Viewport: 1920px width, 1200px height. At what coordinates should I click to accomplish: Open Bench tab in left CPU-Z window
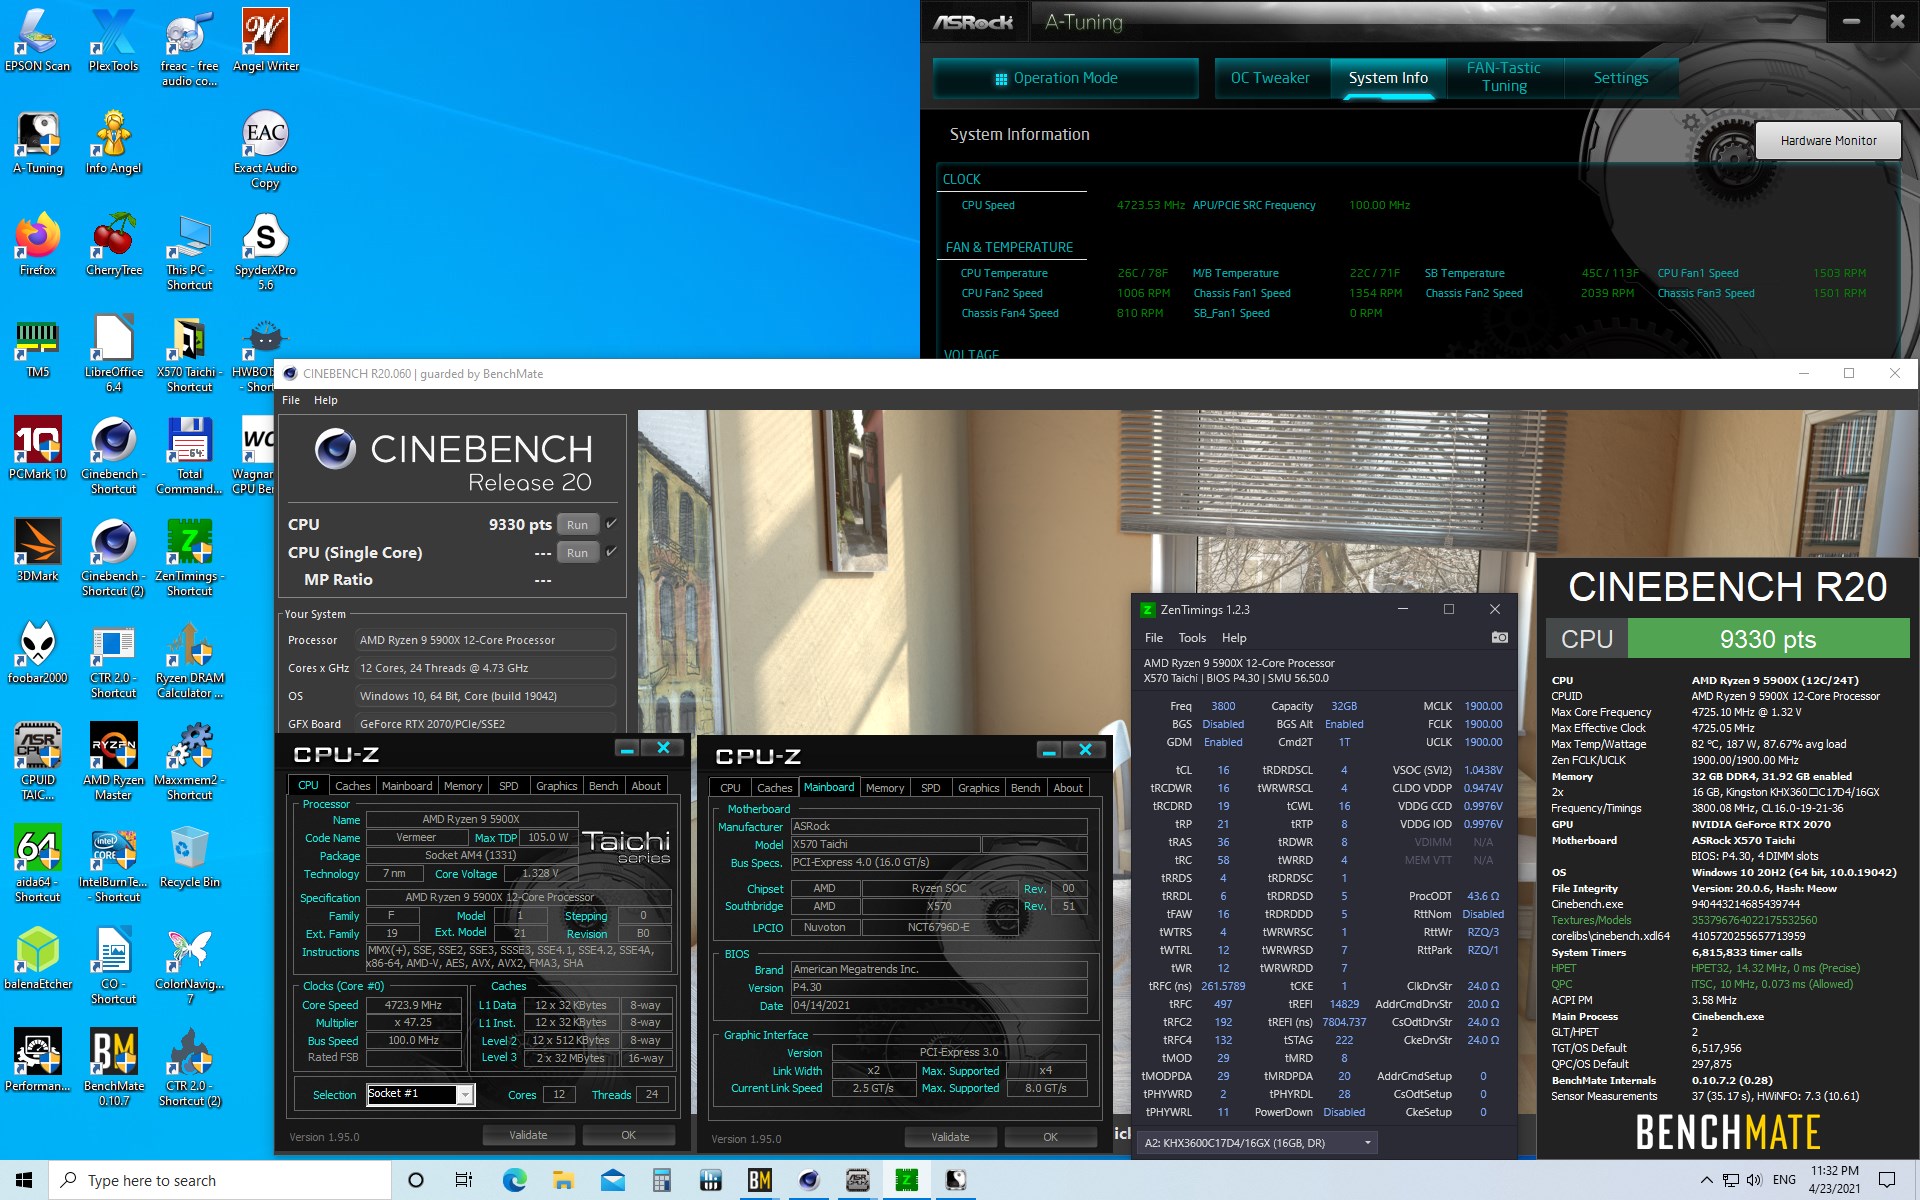[603, 786]
